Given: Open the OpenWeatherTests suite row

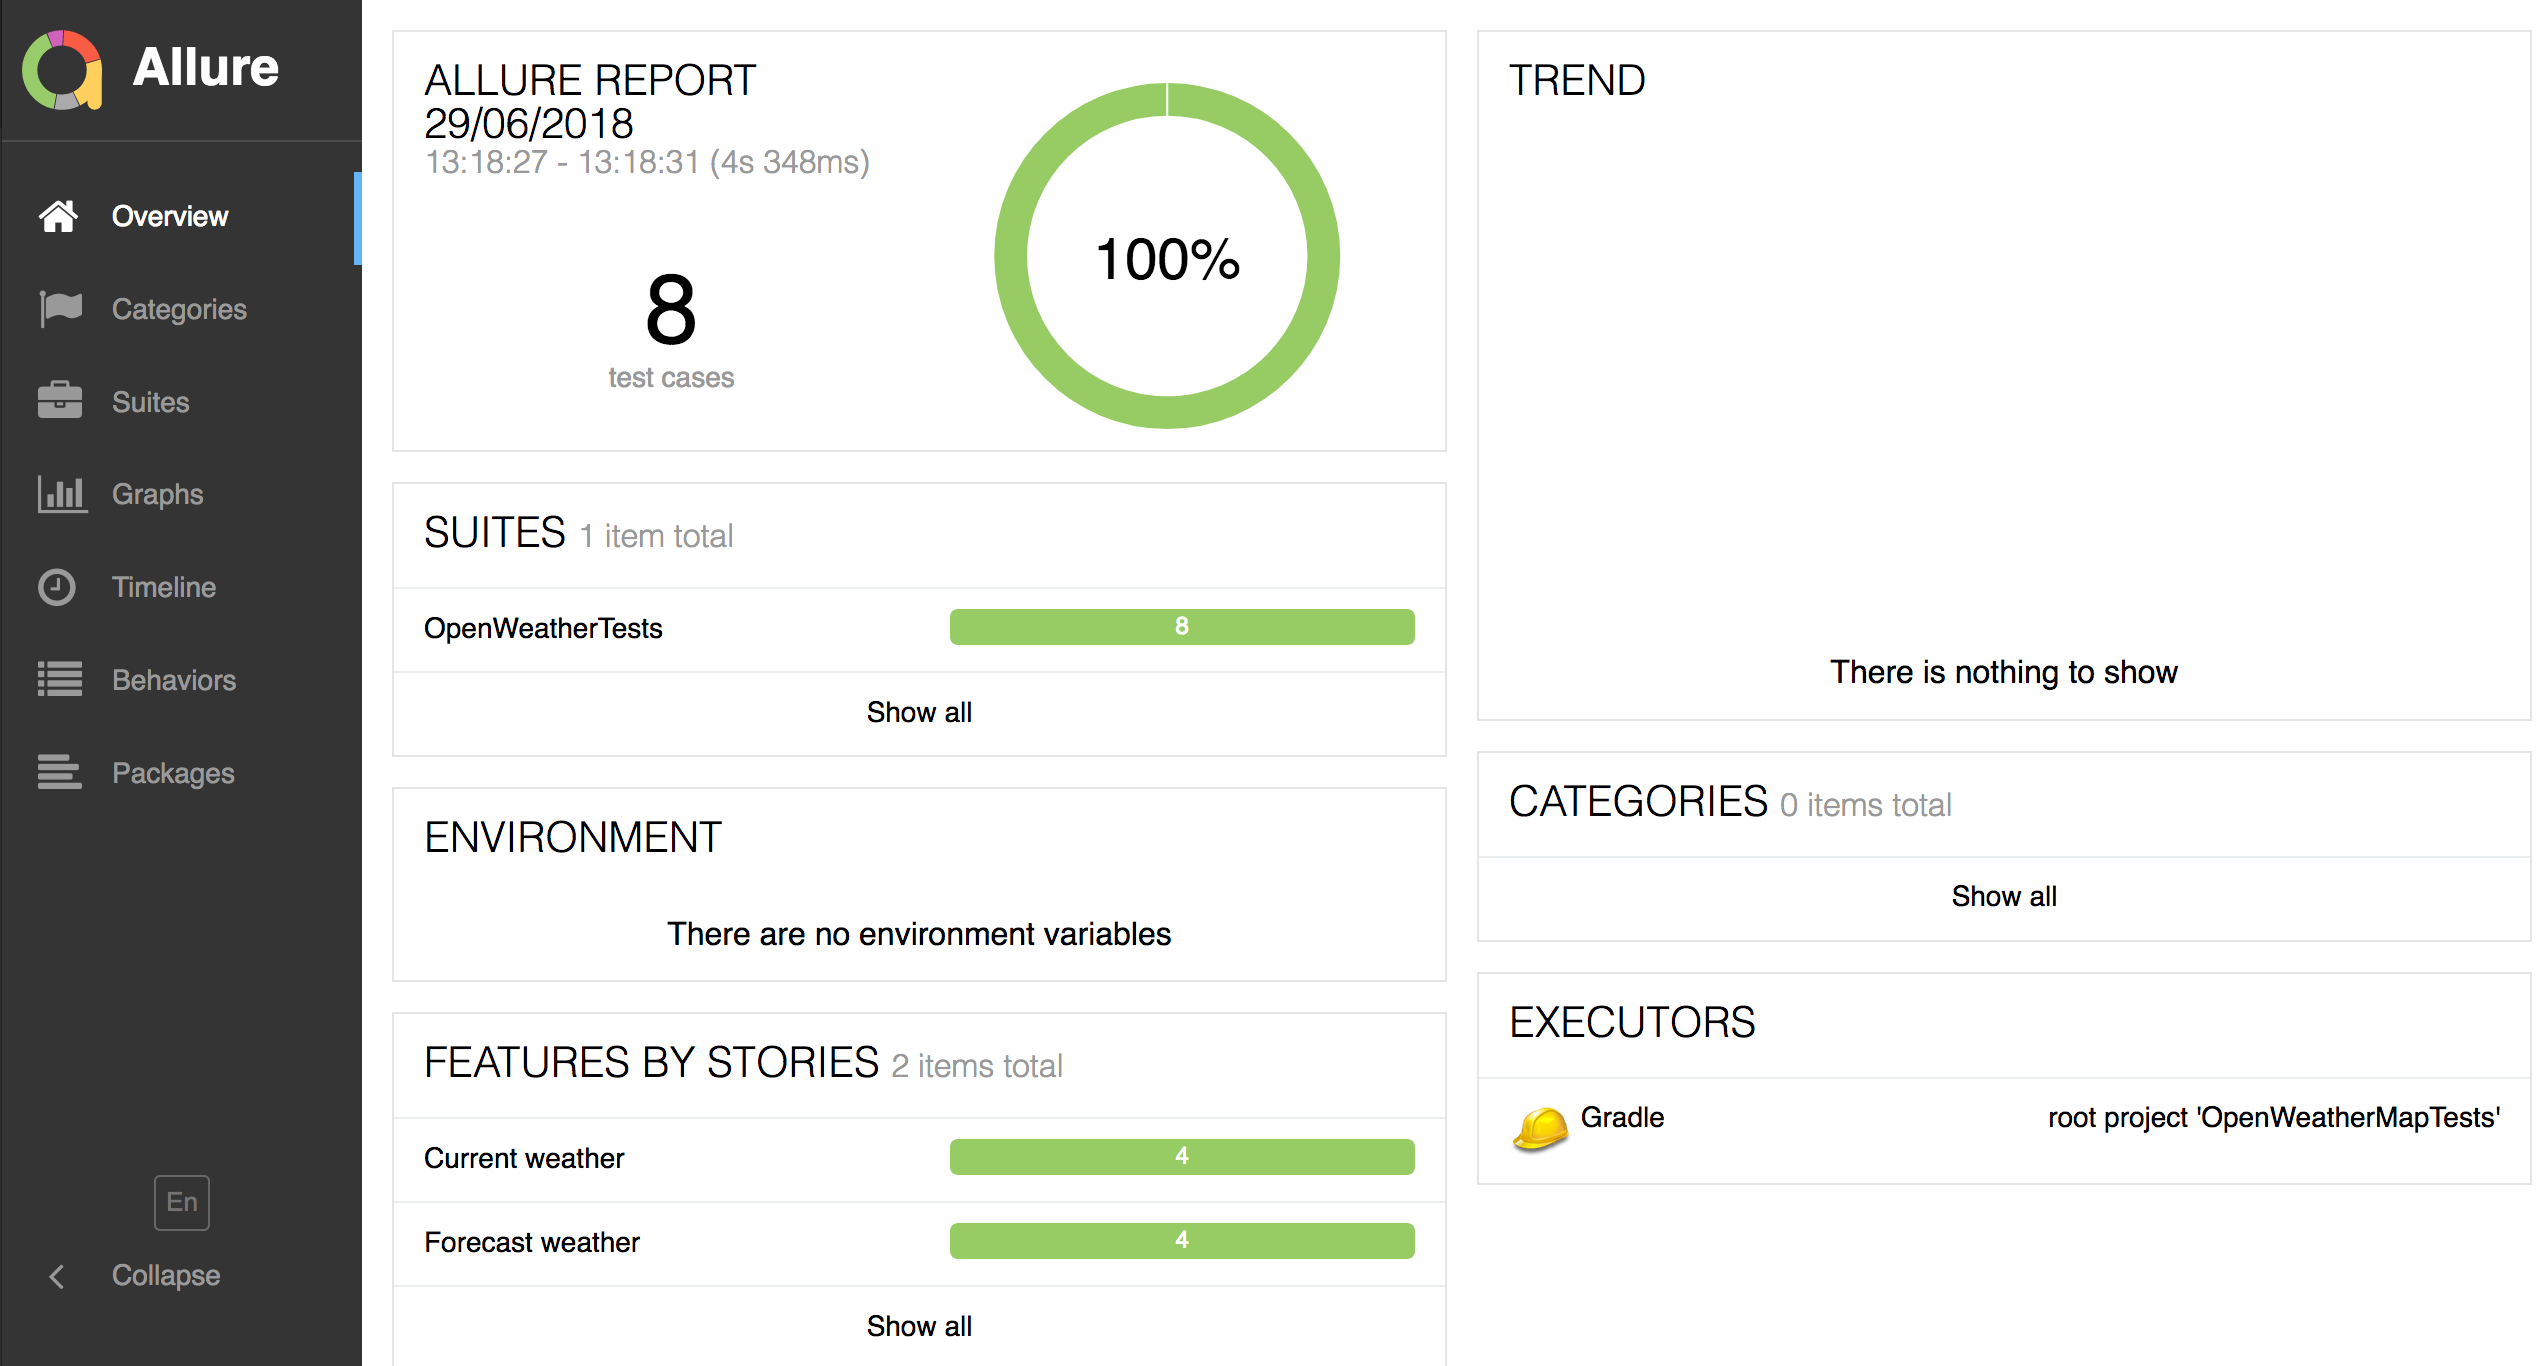Looking at the screenshot, I should 543,628.
